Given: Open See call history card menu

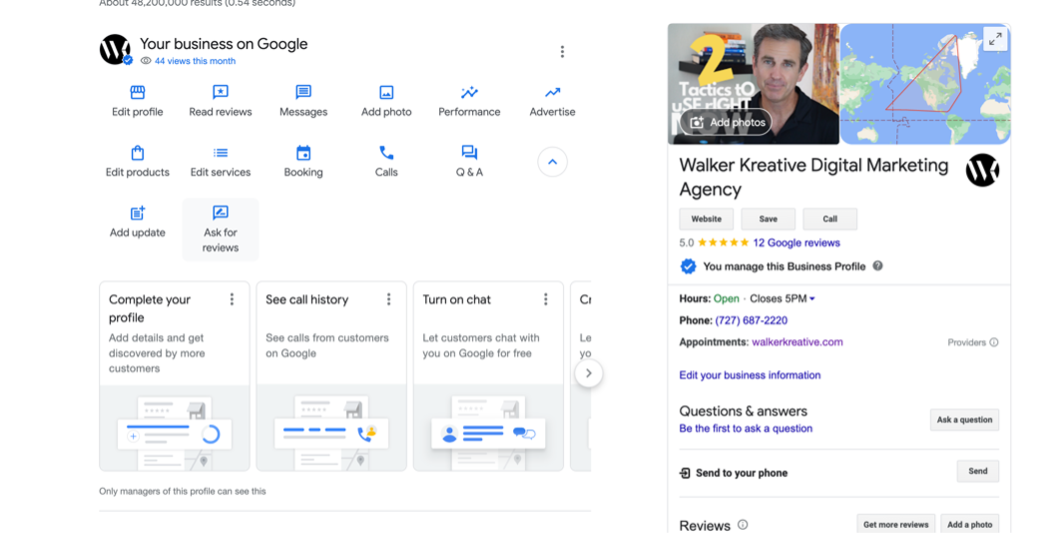Looking at the screenshot, I should click(389, 300).
